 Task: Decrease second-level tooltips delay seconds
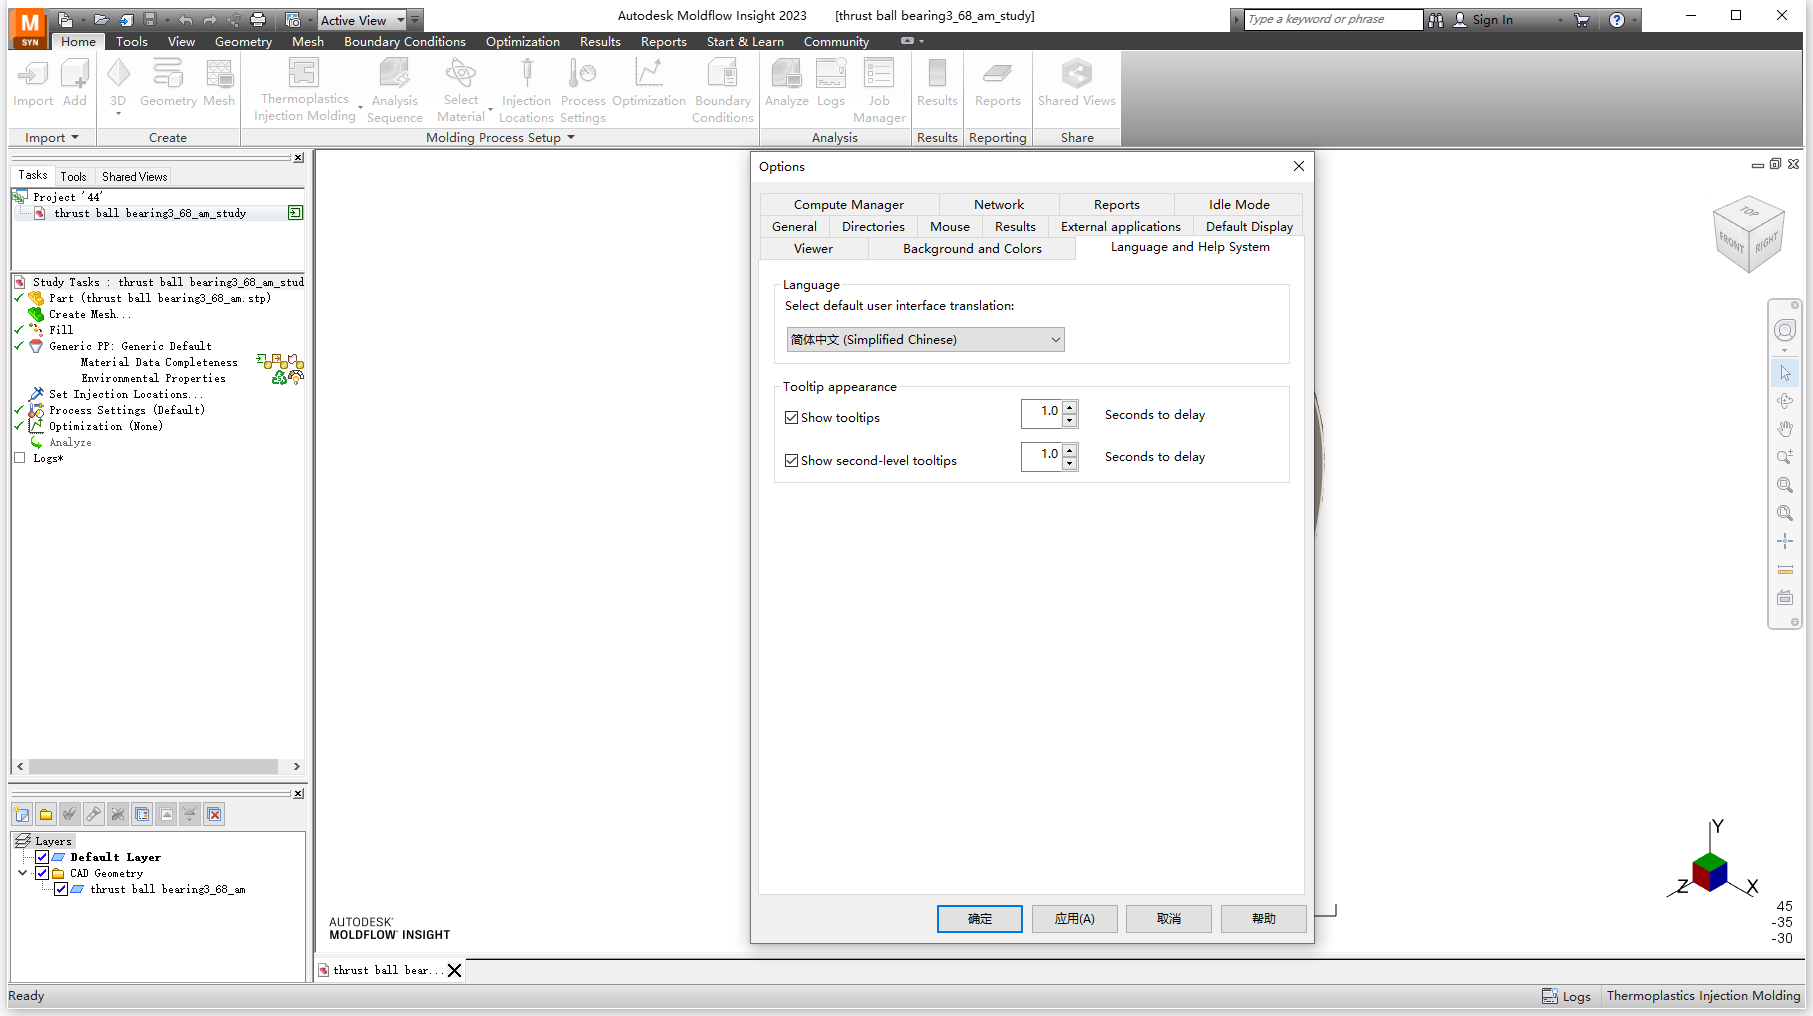[1070, 463]
